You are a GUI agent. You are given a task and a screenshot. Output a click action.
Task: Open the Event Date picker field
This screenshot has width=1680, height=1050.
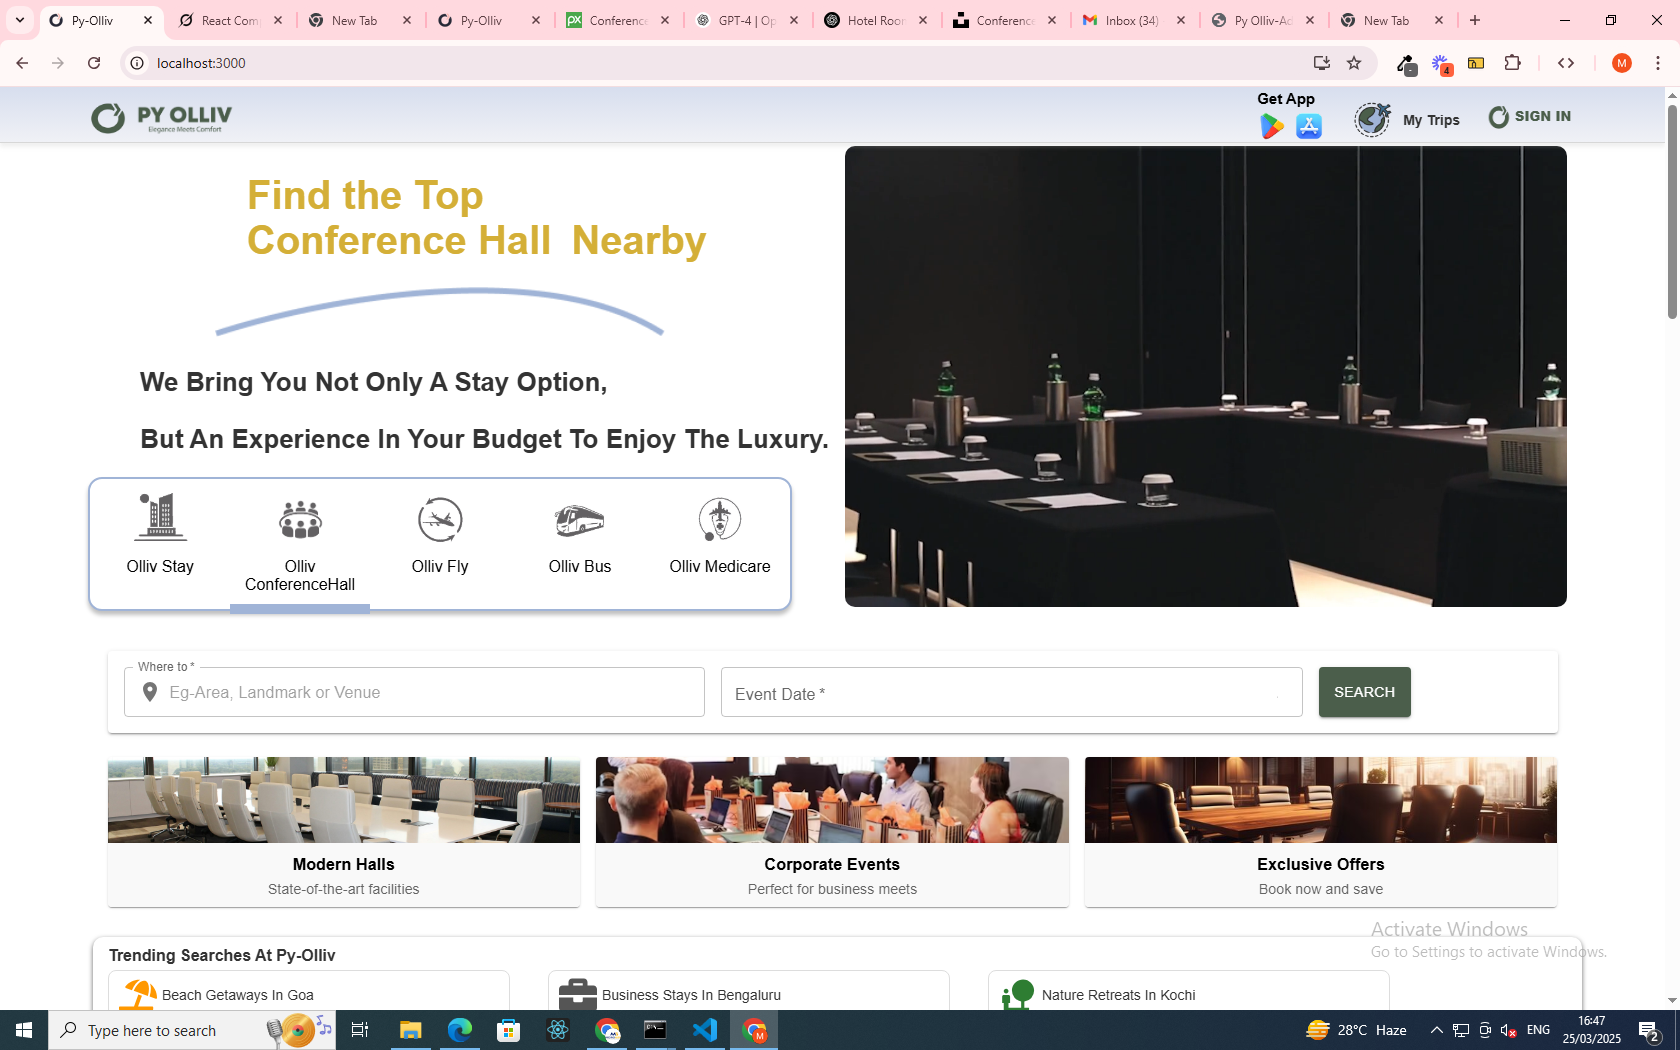[x=1011, y=693]
